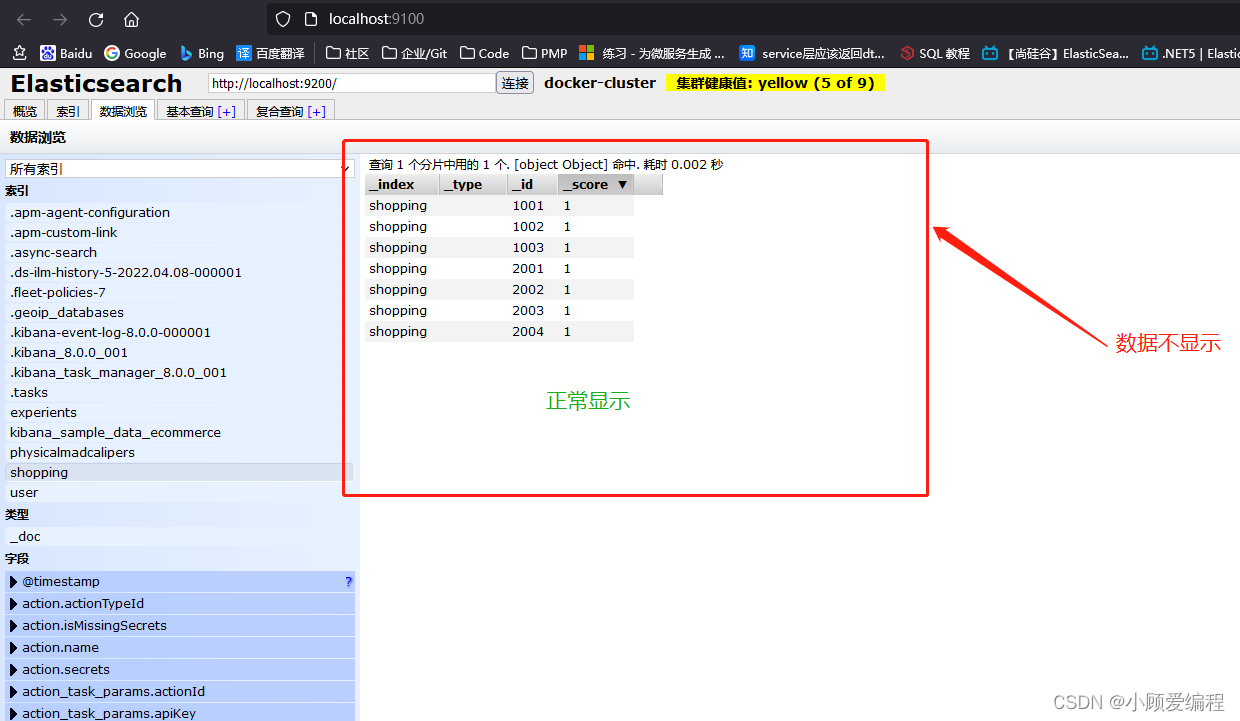Switch to the 基本查询 tab
Viewport: 1240px width, 721px height.
(x=189, y=111)
